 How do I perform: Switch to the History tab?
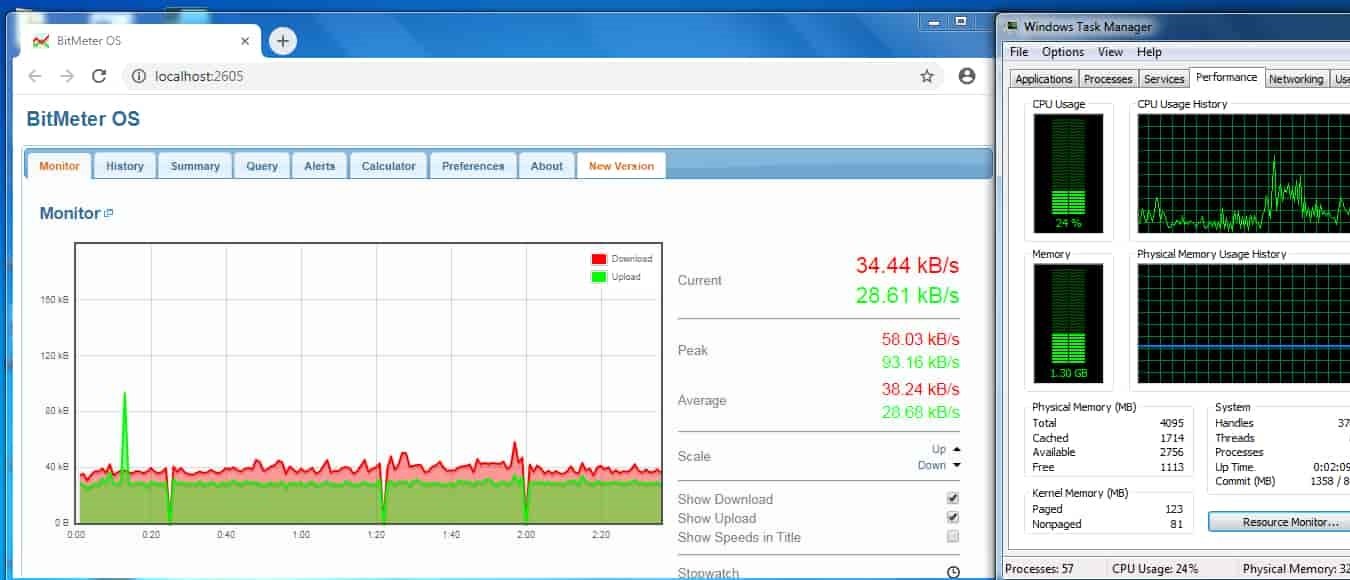tap(125, 165)
